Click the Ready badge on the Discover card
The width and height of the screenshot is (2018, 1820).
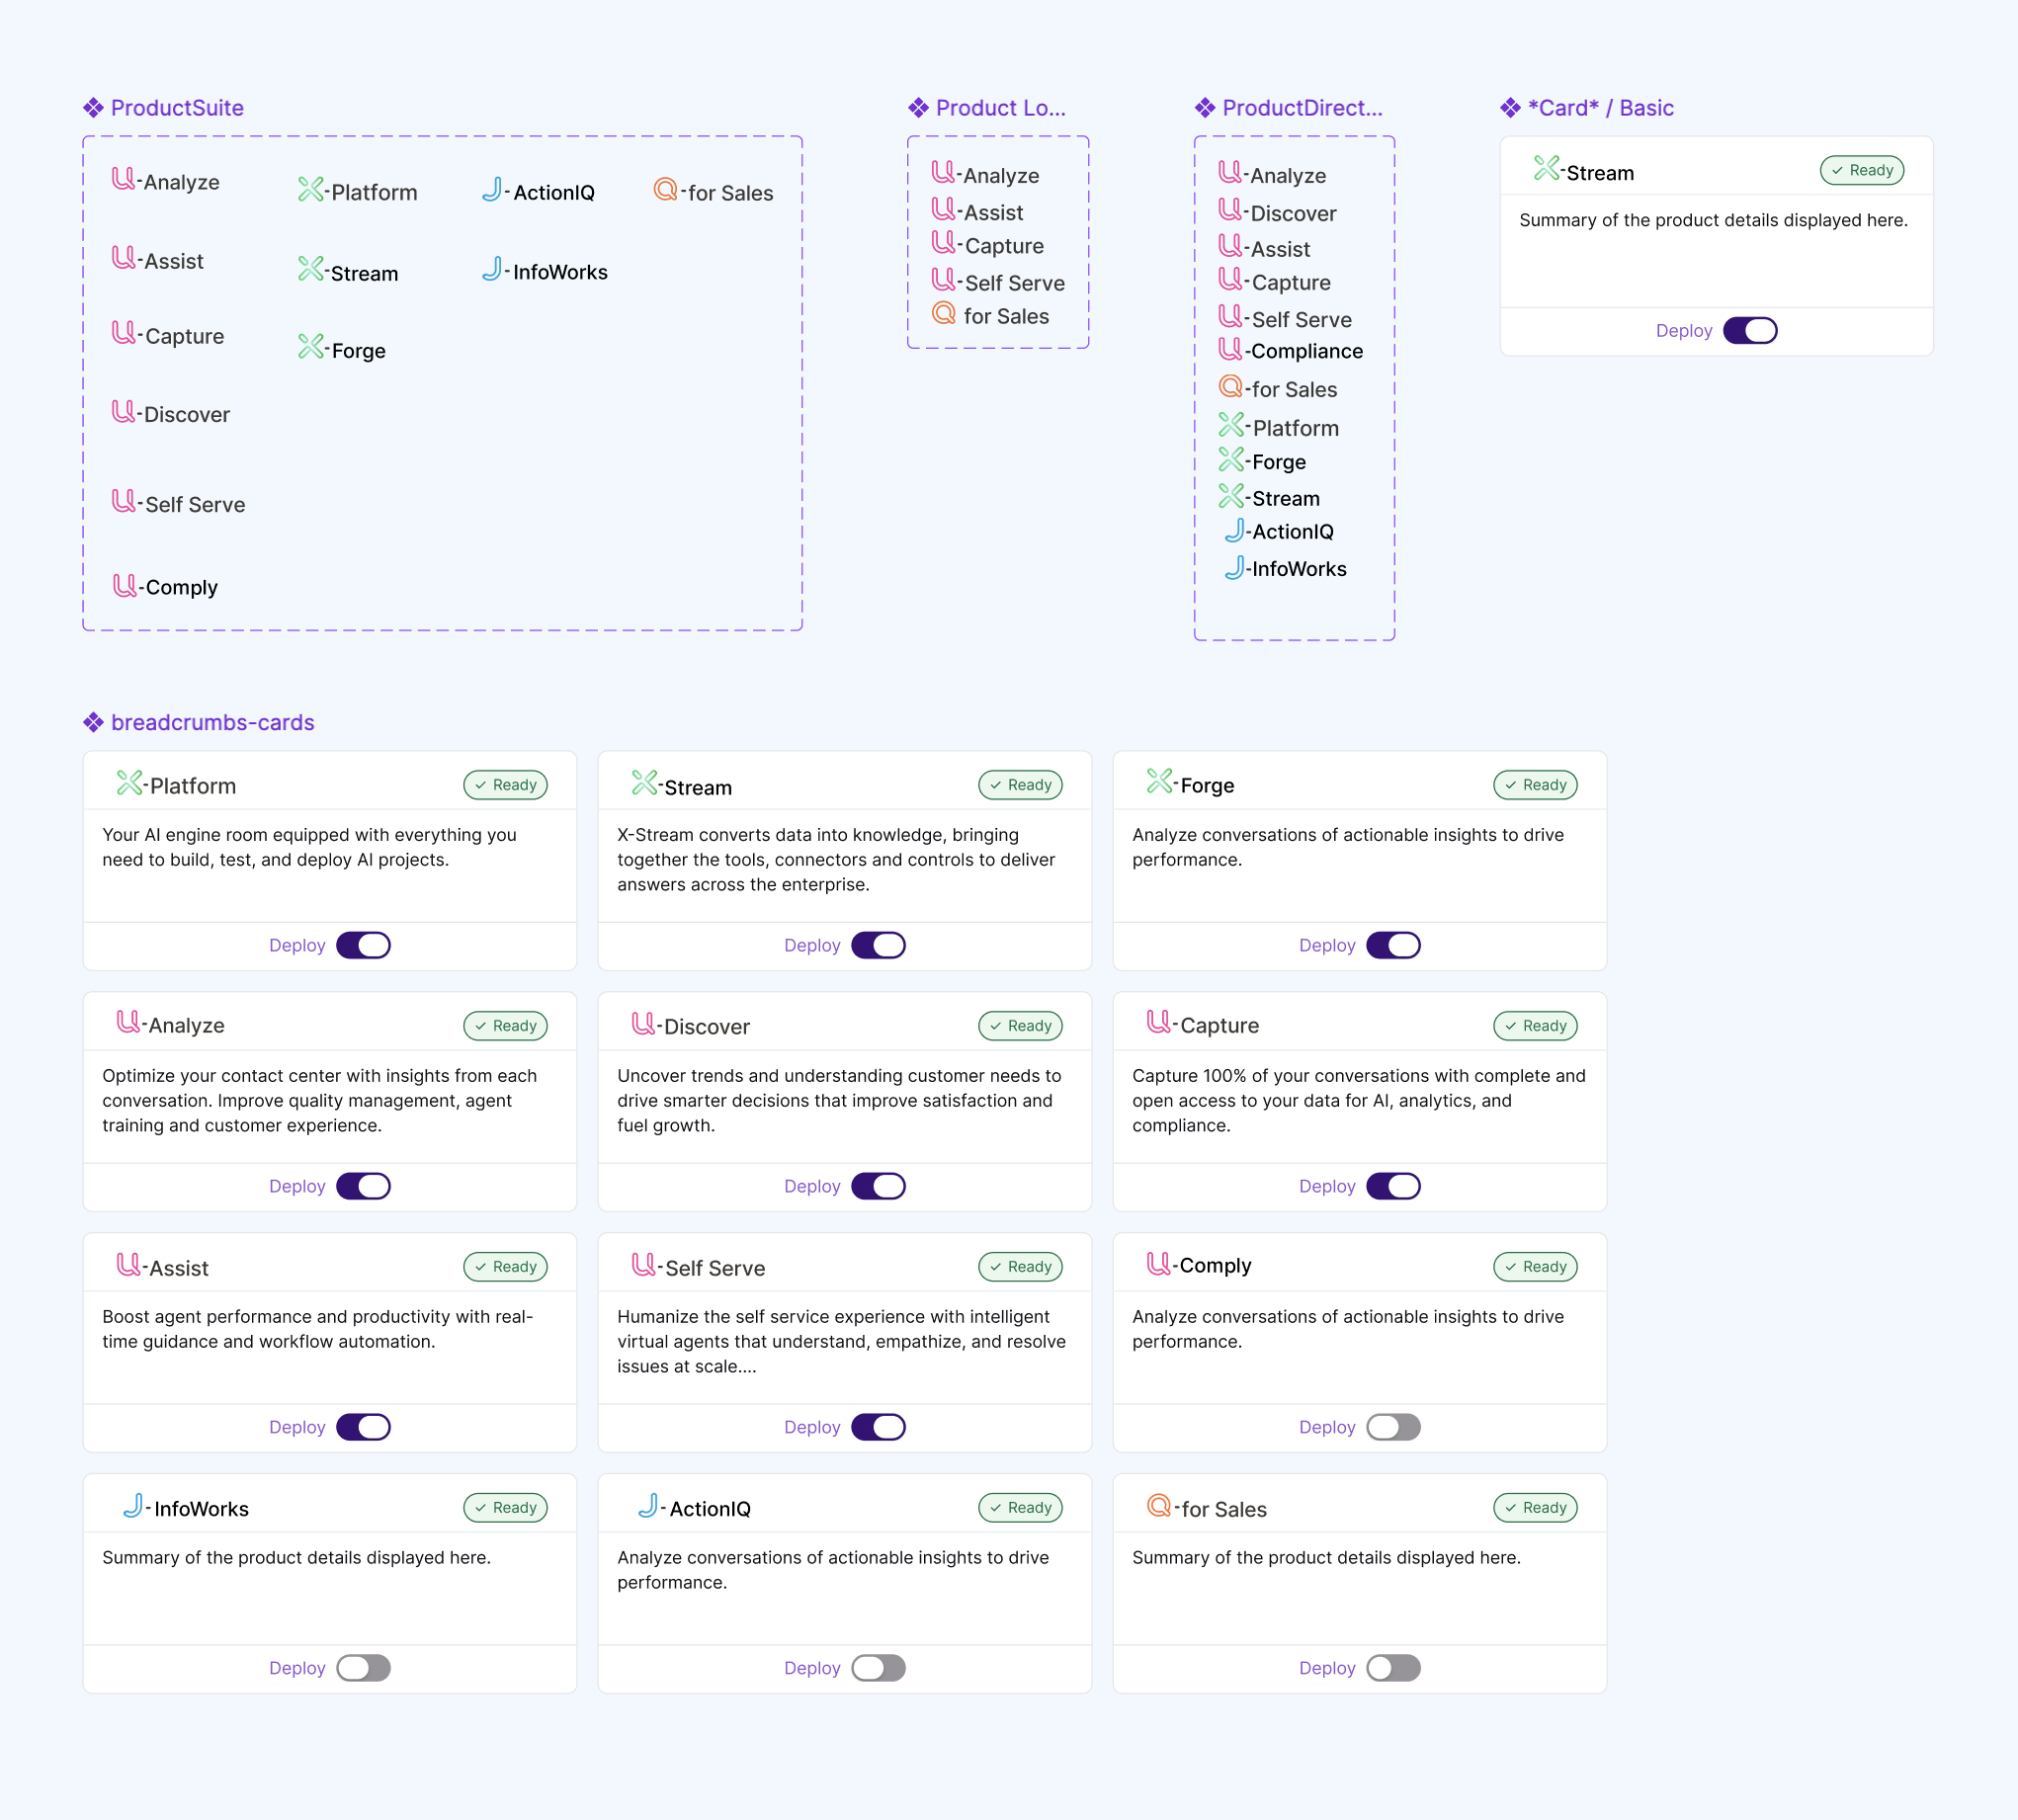pyautogui.click(x=1020, y=1026)
